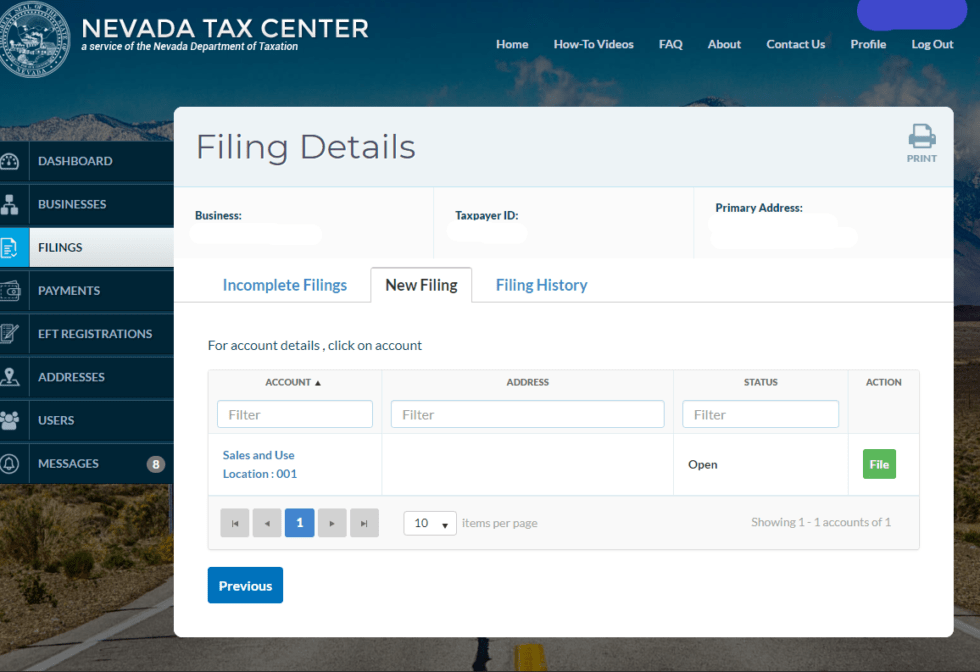Click the Print icon on Filing Details
Image resolution: width=980 pixels, height=672 pixels.
(x=920, y=137)
